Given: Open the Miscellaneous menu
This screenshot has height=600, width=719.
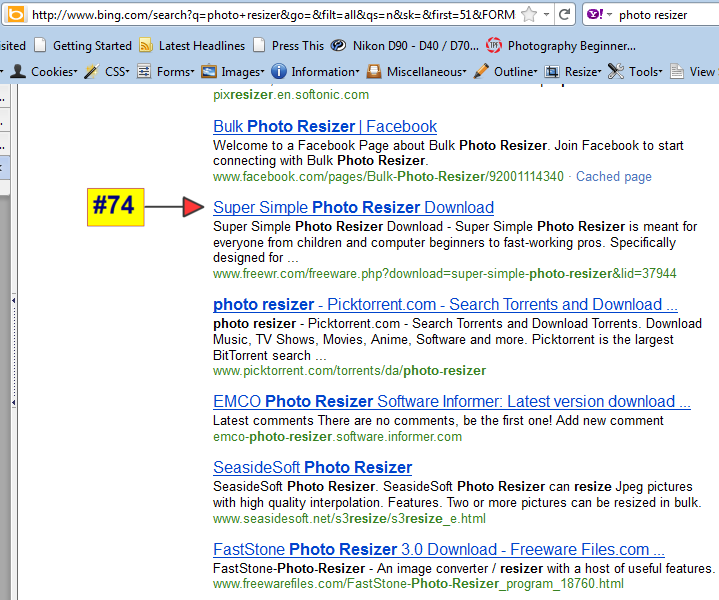Looking at the screenshot, I should click(426, 72).
